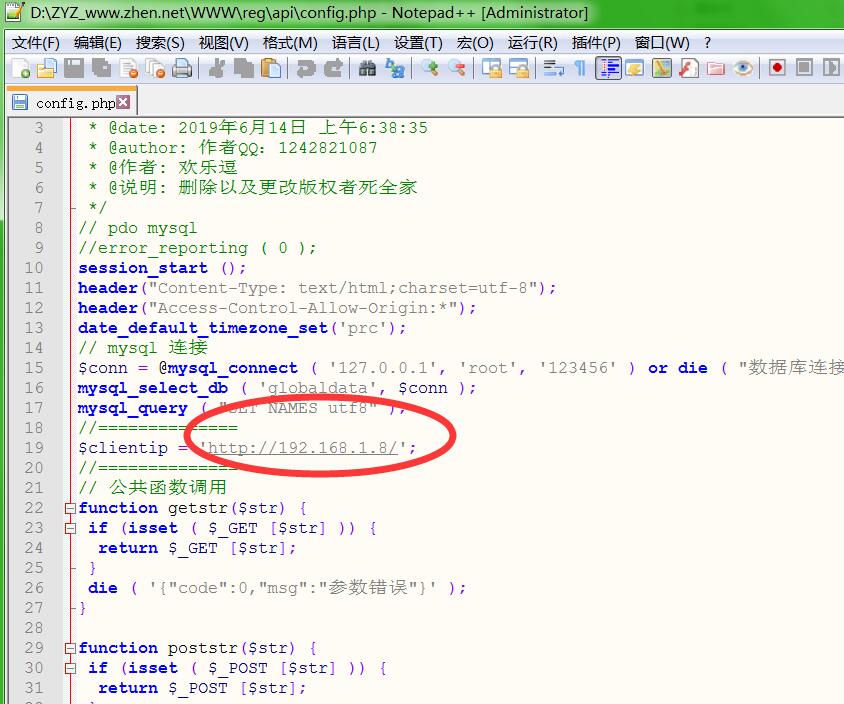Click the Undo arrow icon
Screen dimensions: 844x704
tap(306, 68)
